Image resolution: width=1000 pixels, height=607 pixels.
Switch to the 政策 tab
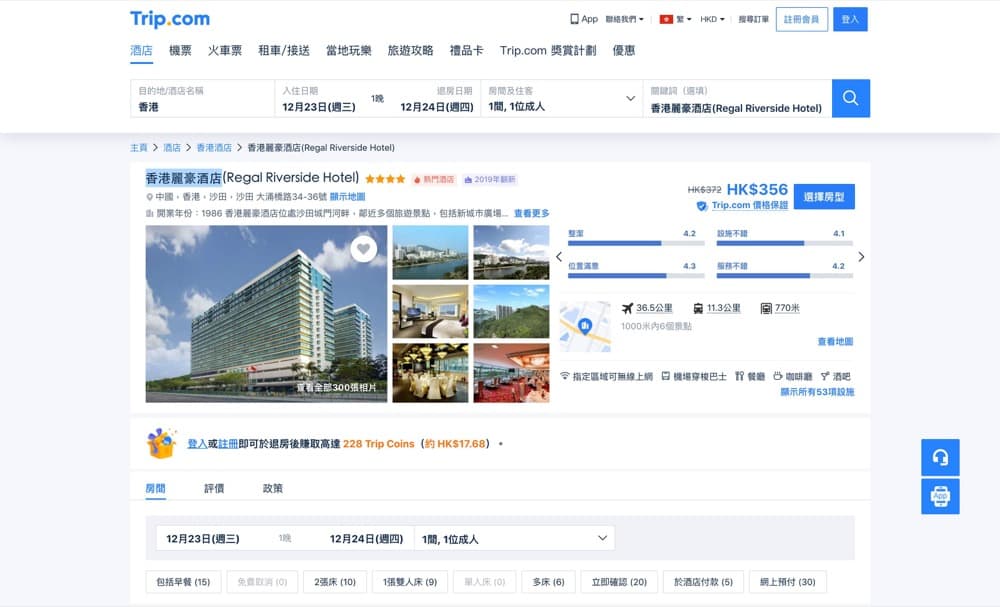coord(272,488)
